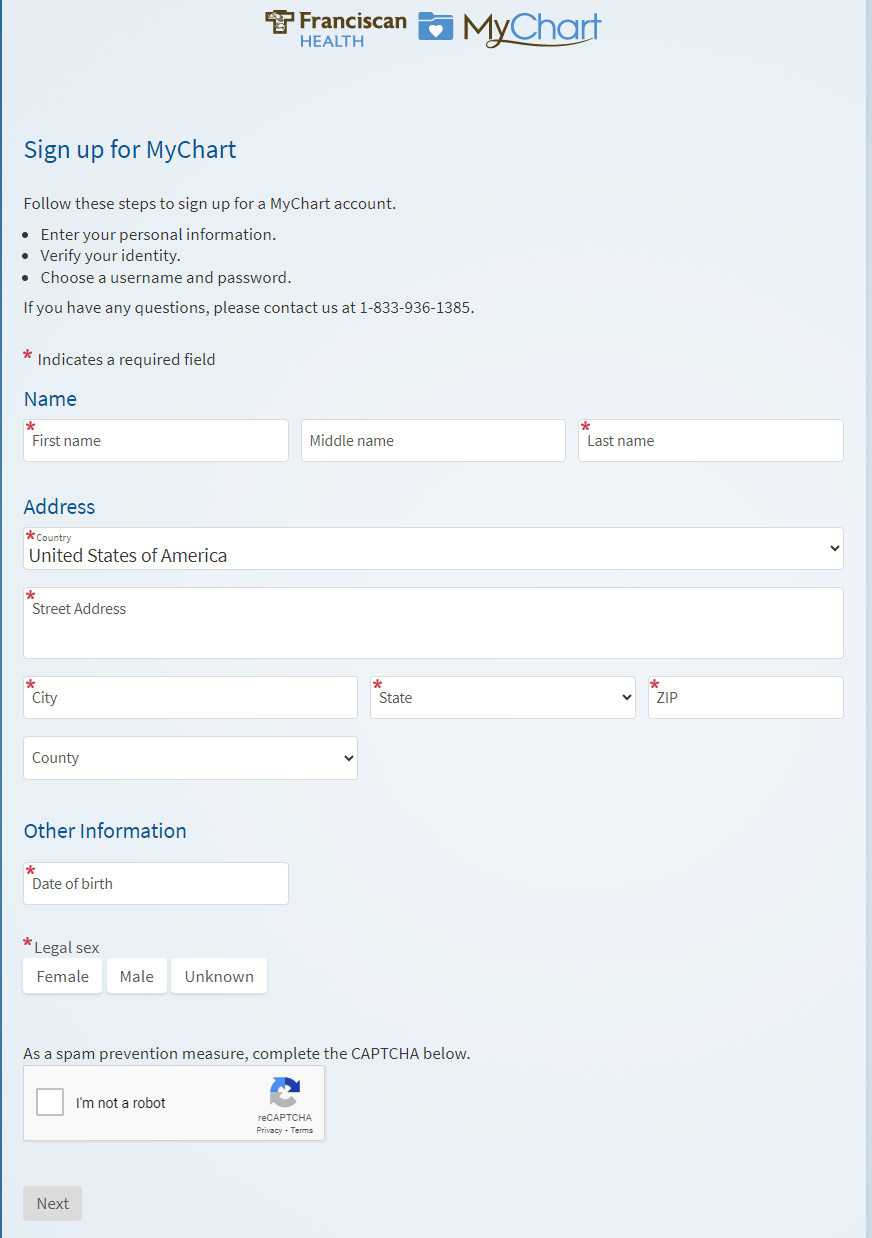The height and width of the screenshot is (1238, 872).
Task: Open the reCAPTCHA Terms link
Action: coord(302,1130)
